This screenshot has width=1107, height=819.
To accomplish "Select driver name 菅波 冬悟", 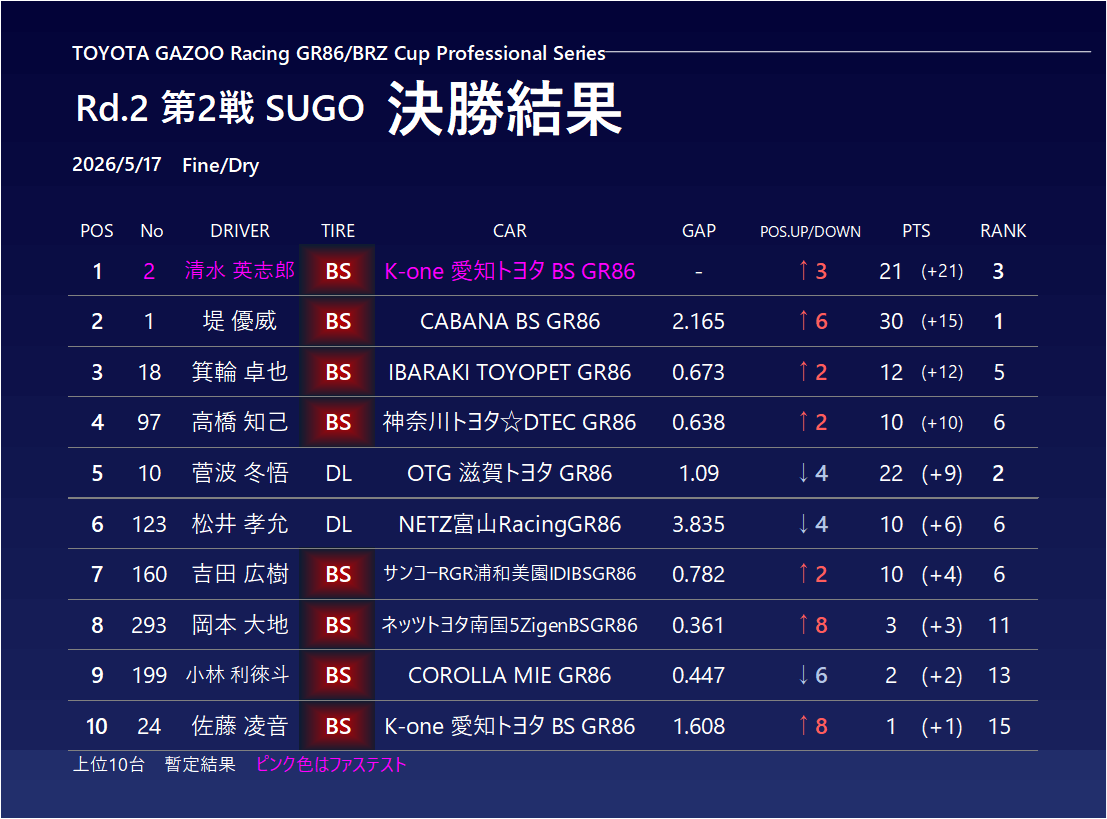I will coord(240,473).
